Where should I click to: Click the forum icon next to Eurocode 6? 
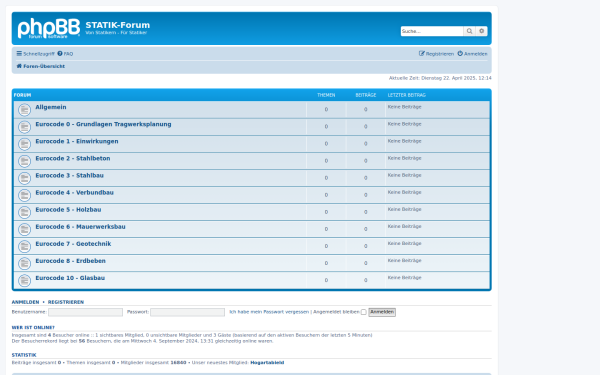coord(24,230)
